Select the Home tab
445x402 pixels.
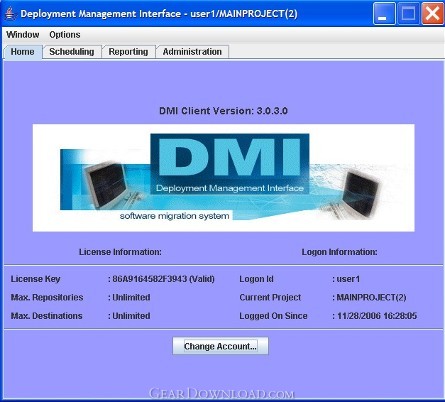(x=23, y=52)
